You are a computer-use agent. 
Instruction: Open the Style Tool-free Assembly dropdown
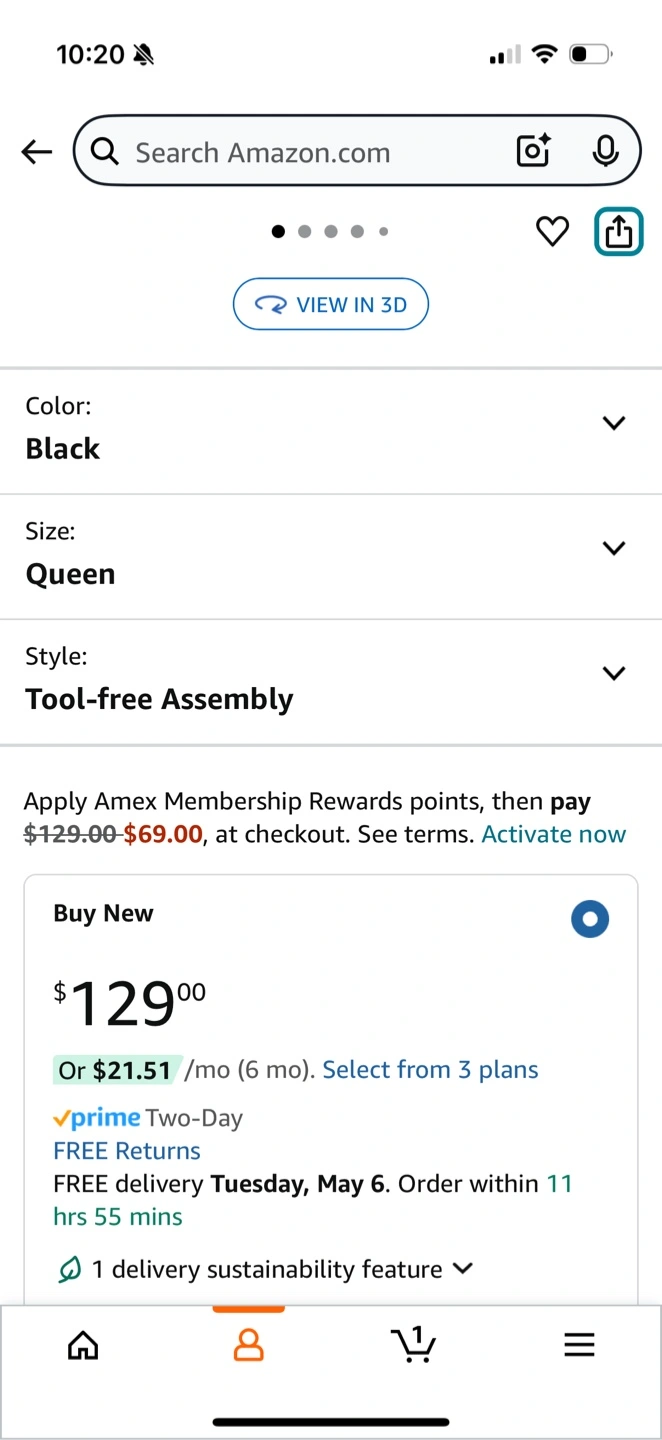[613, 673]
